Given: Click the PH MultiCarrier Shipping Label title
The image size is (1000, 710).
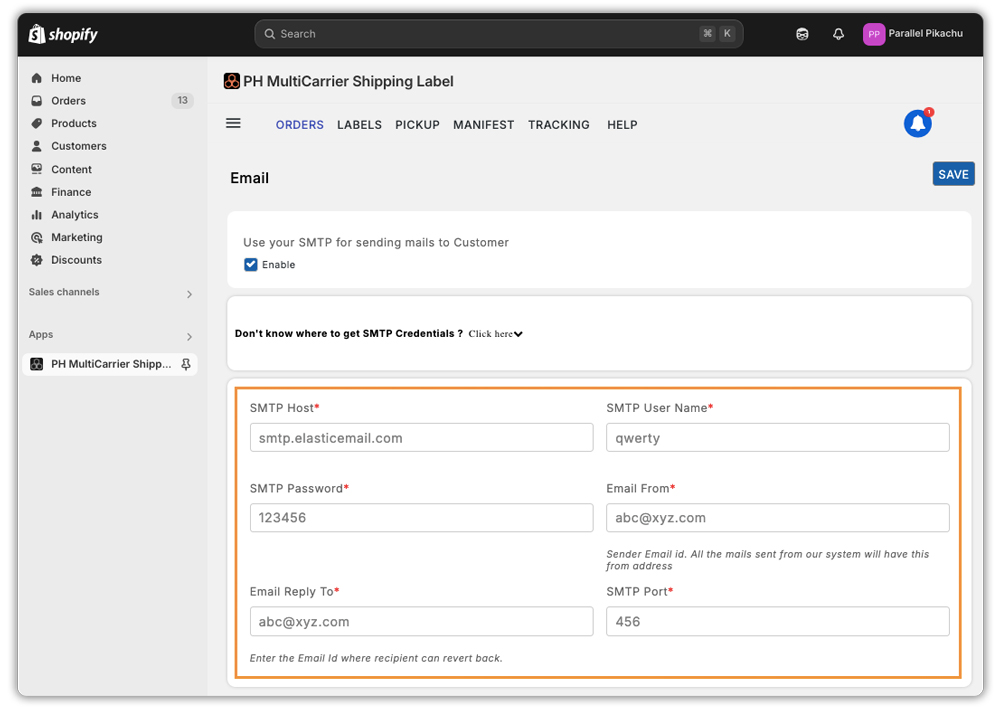Looking at the screenshot, I should (x=348, y=81).
